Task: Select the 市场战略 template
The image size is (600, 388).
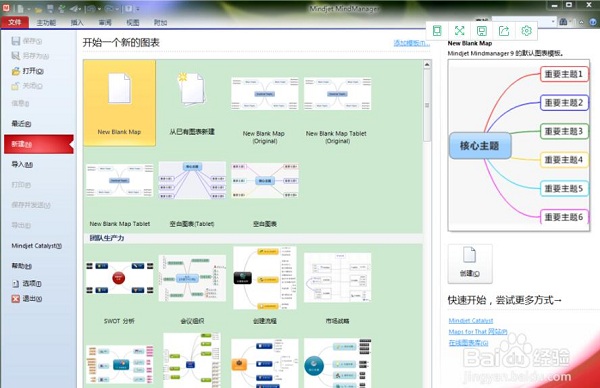Action: (337, 288)
